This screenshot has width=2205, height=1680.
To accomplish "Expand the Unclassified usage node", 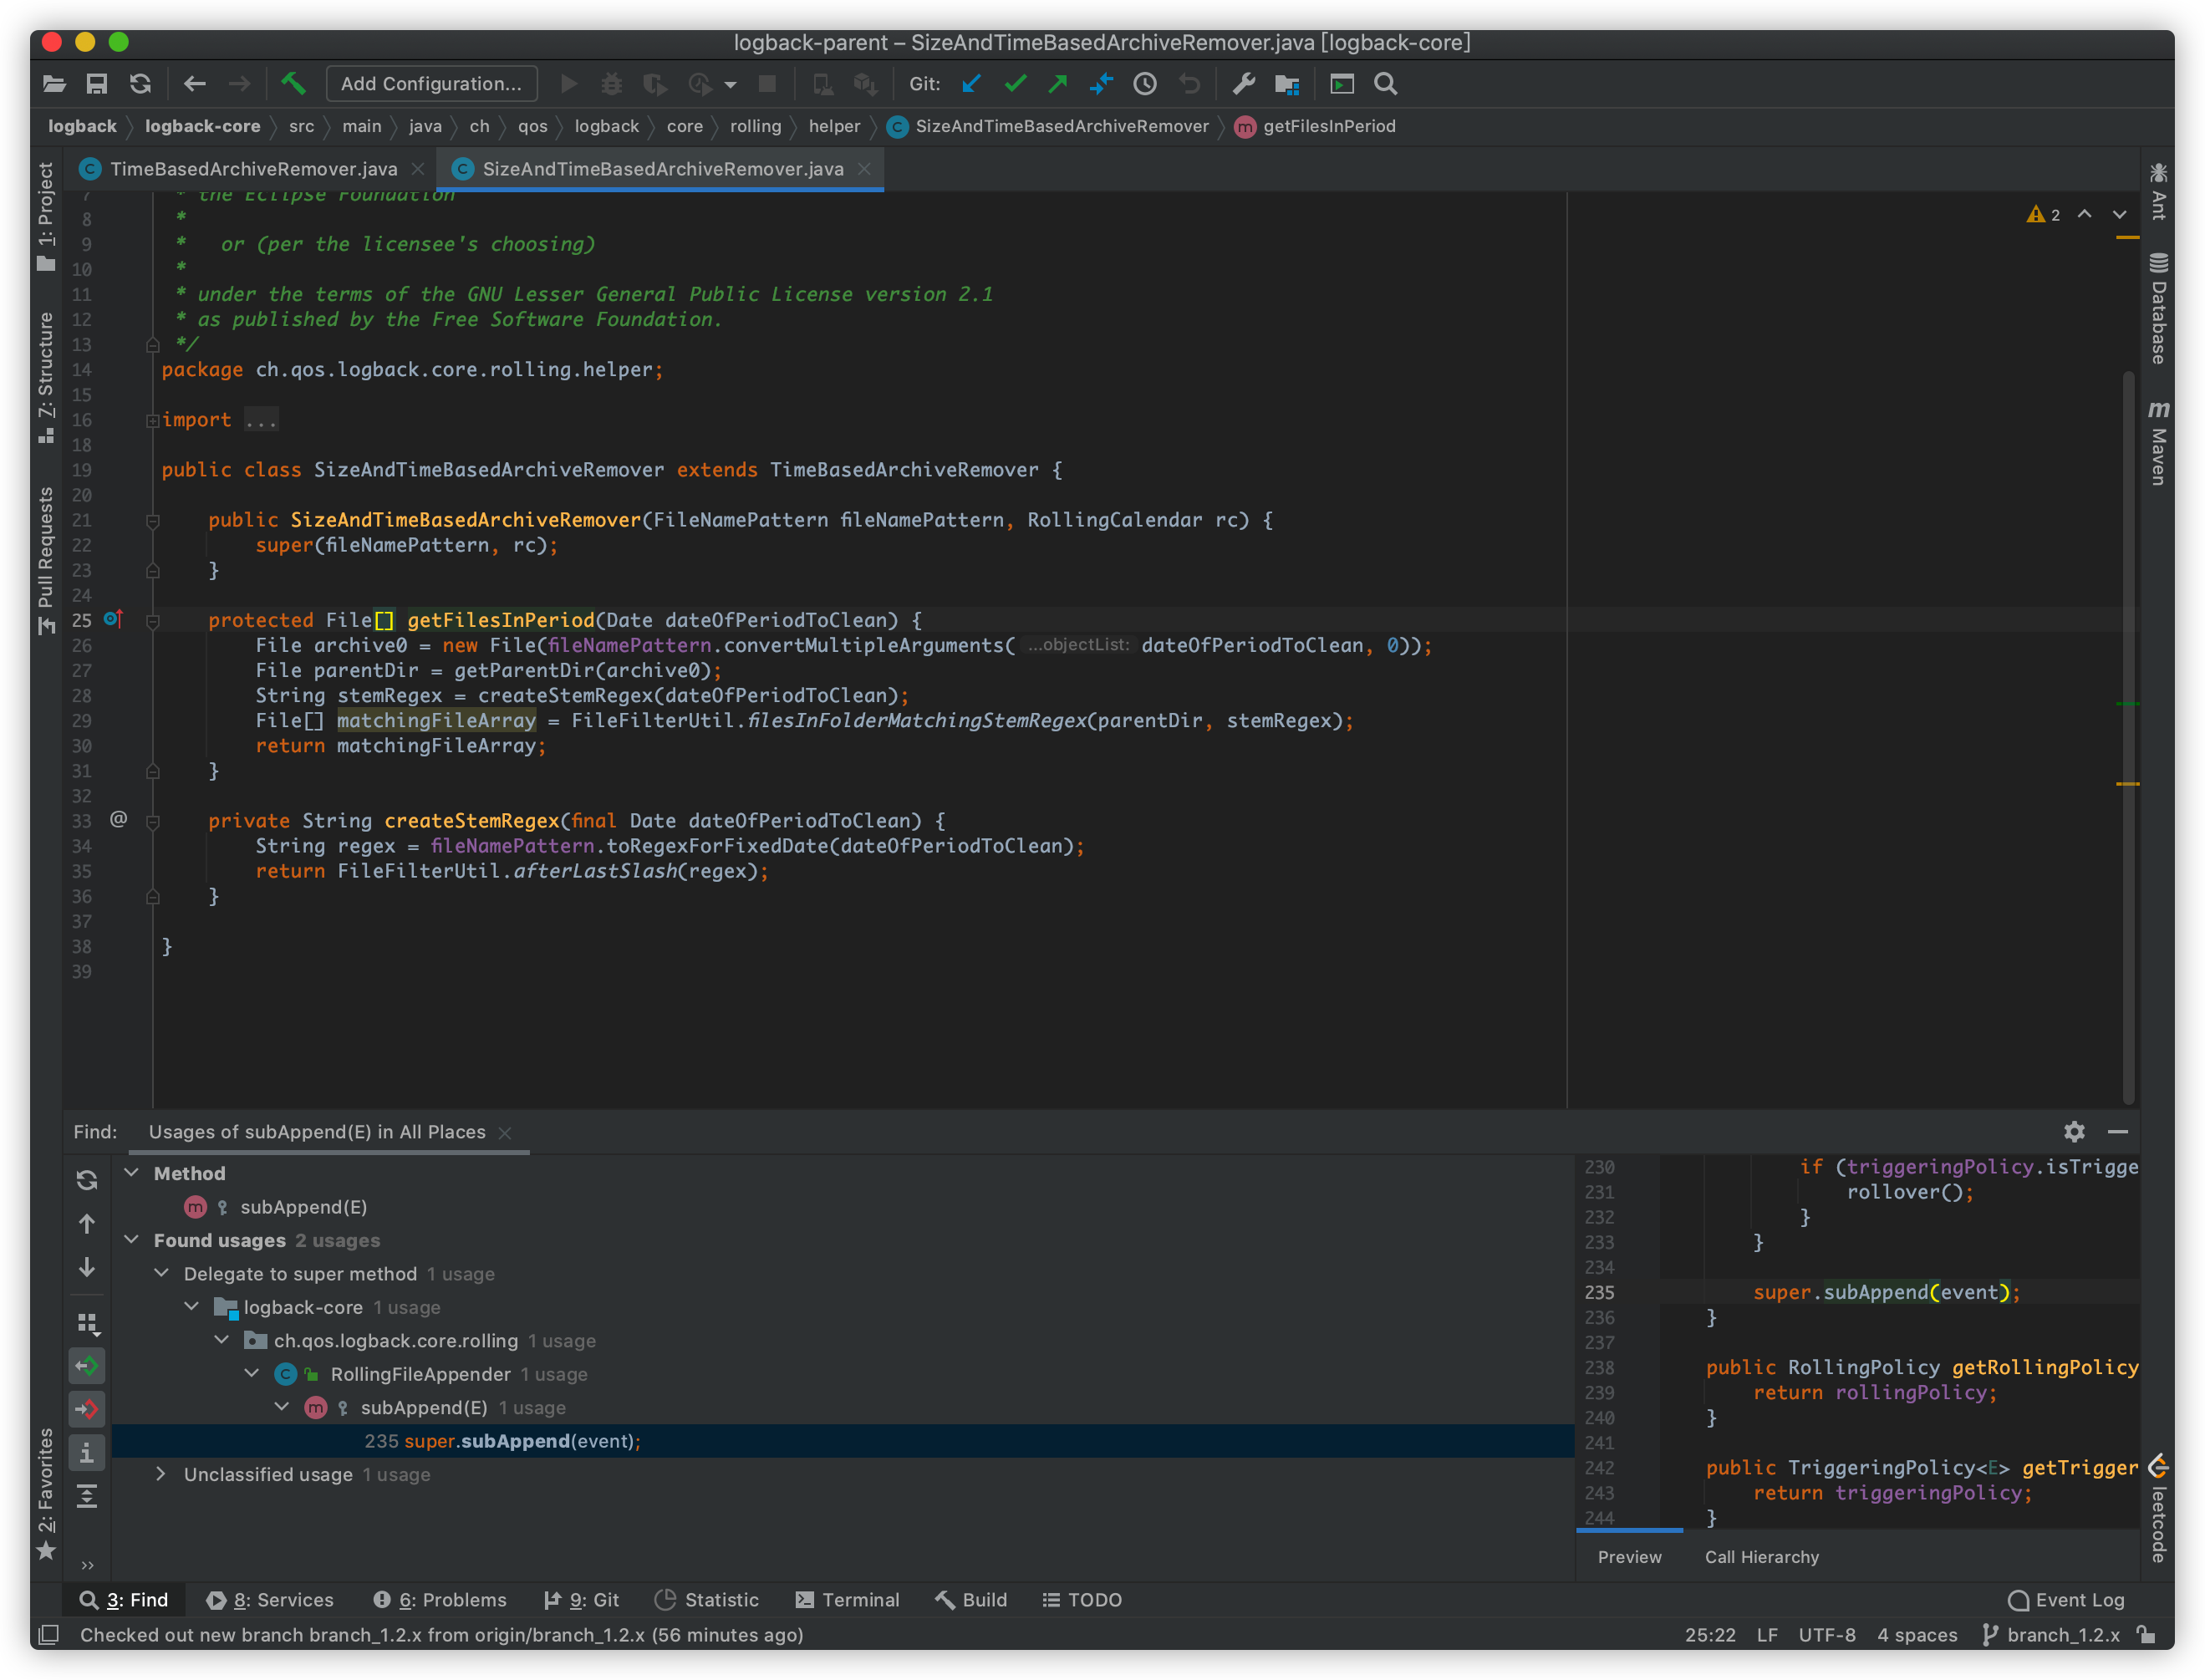I will tap(161, 1474).
